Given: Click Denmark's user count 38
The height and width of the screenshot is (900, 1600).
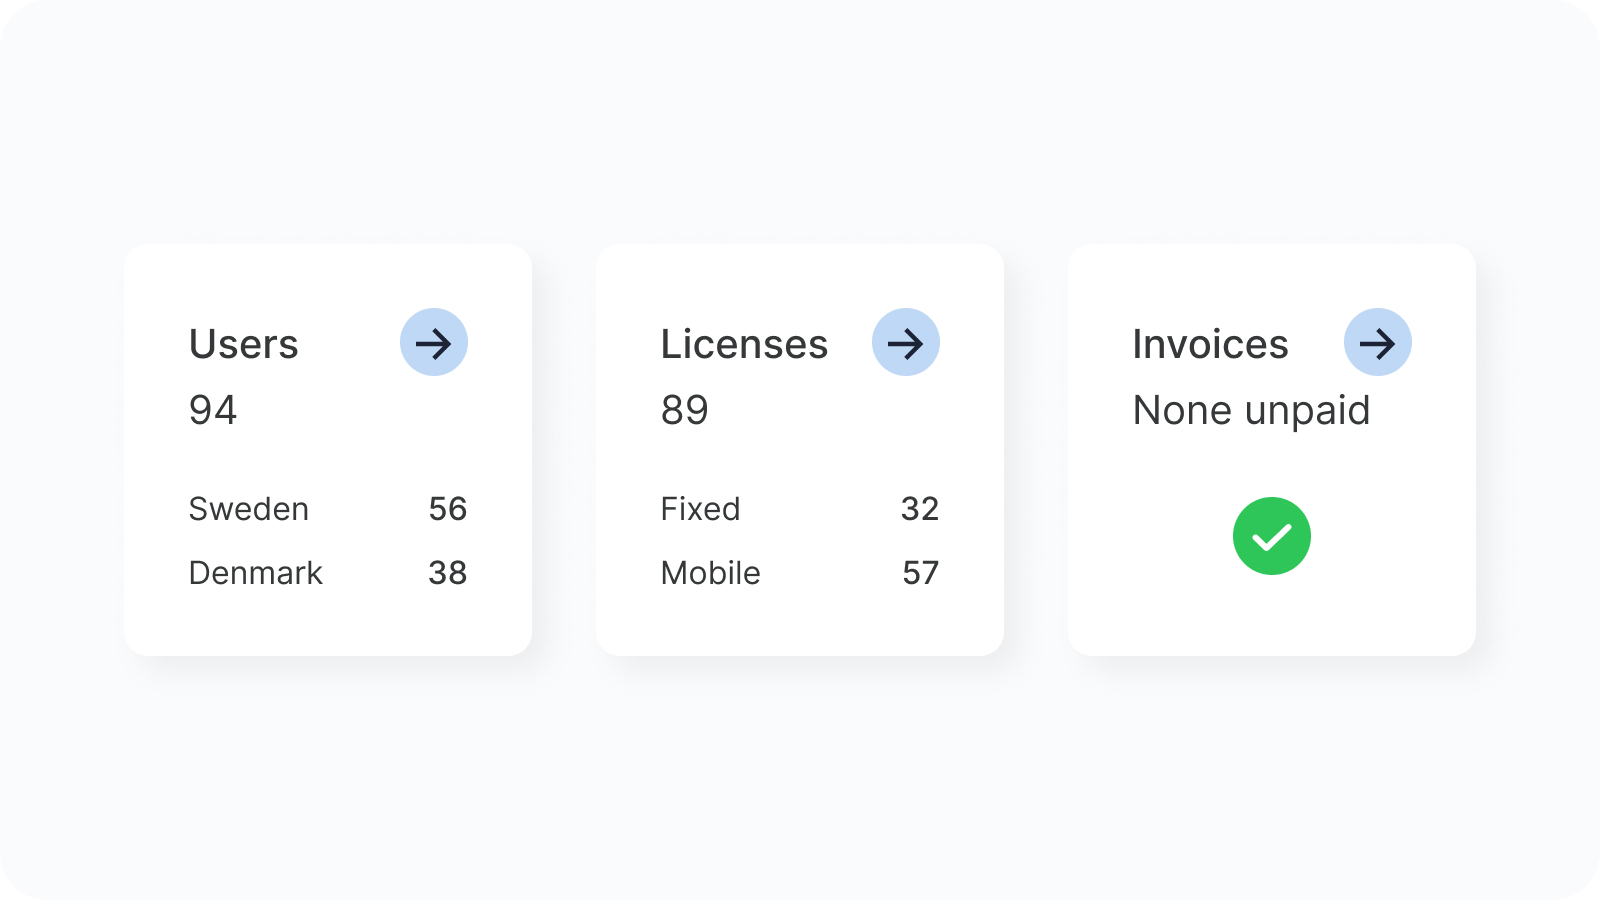Looking at the screenshot, I should click(x=448, y=573).
